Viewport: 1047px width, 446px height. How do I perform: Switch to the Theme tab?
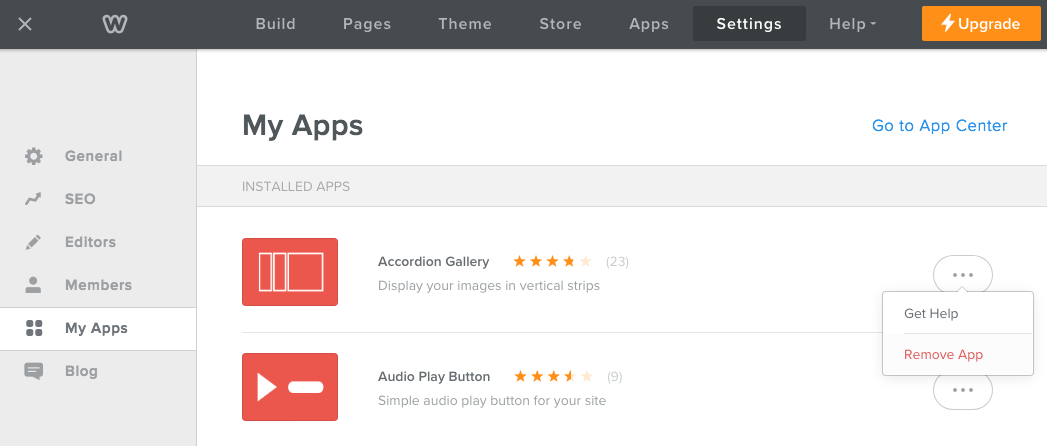(x=465, y=24)
